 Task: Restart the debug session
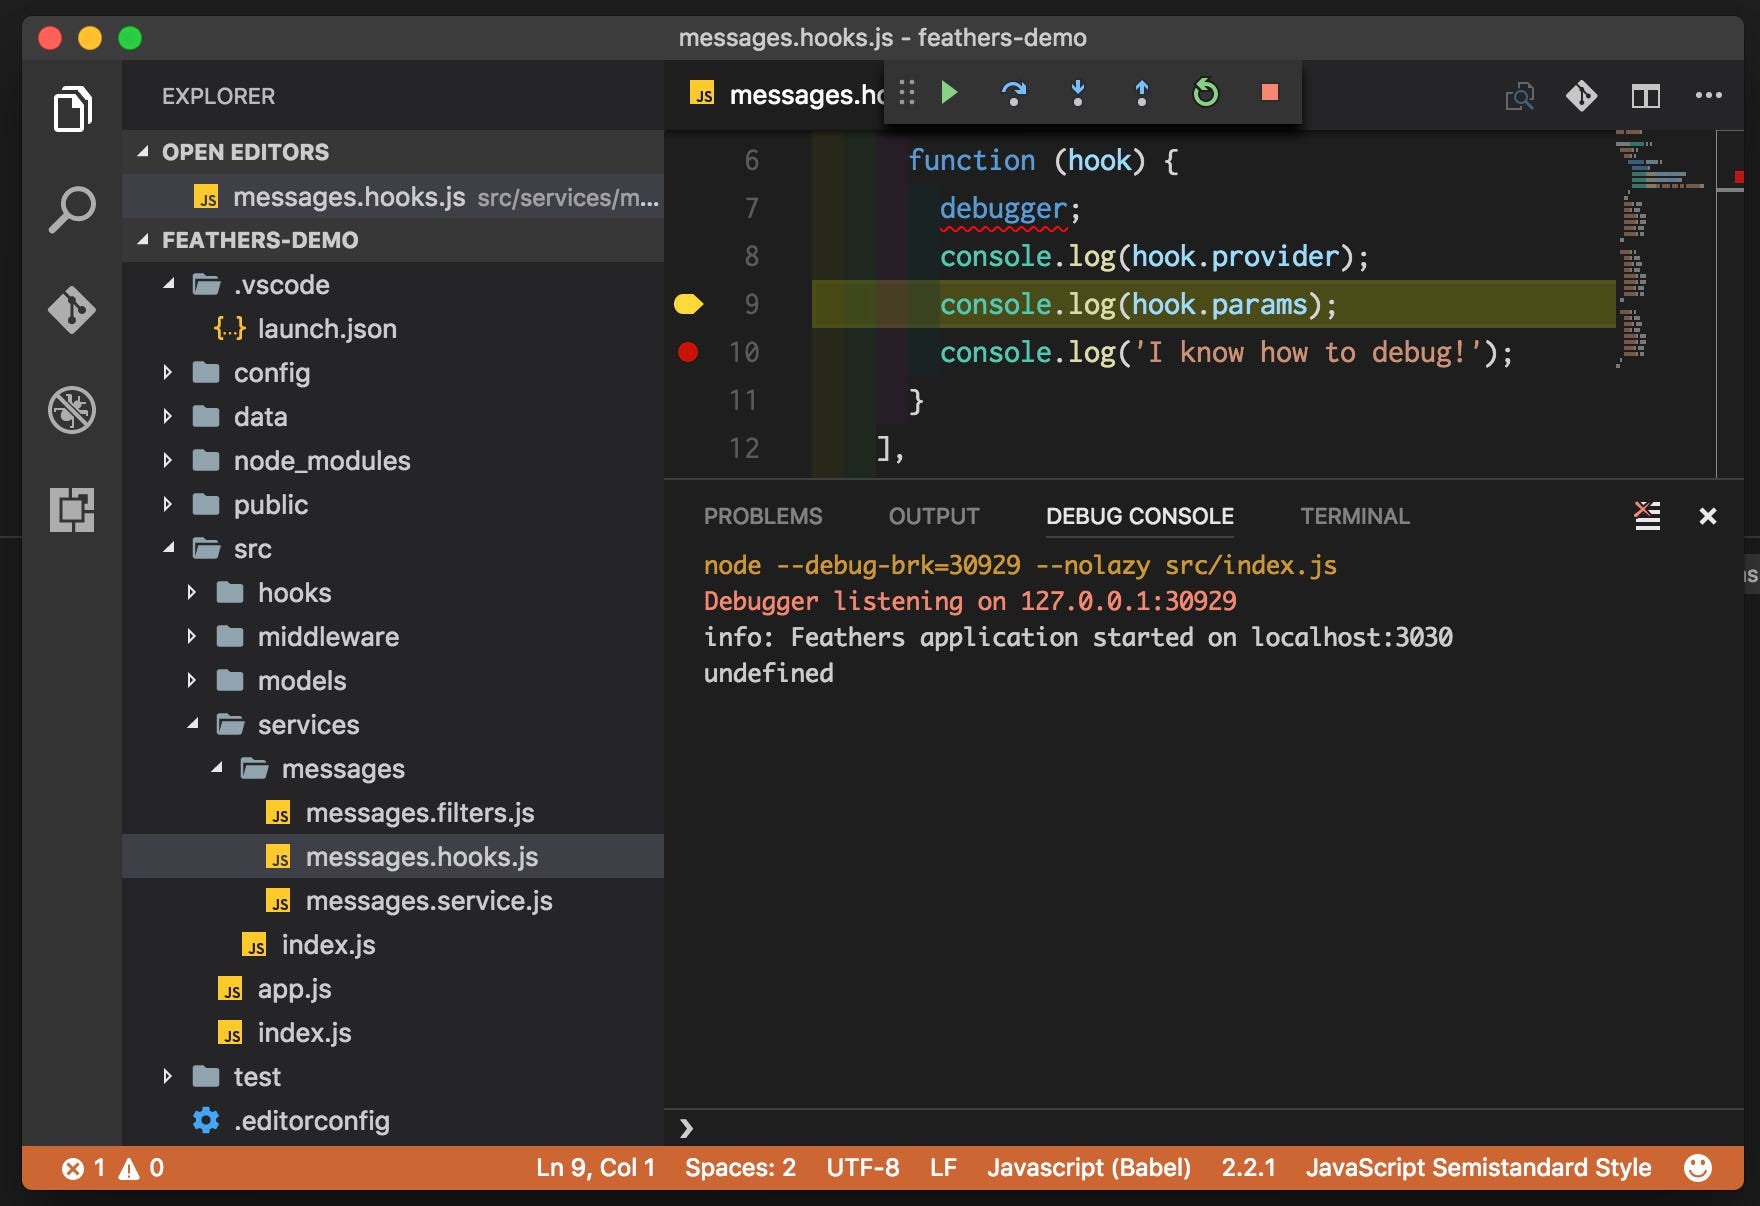point(1205,93)
